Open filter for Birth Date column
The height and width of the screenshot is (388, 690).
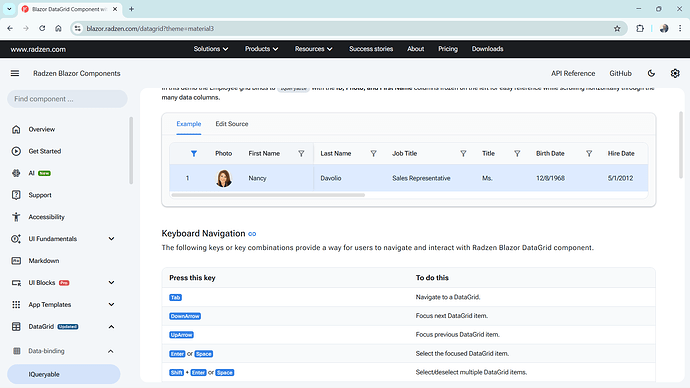tap(589, 154)
